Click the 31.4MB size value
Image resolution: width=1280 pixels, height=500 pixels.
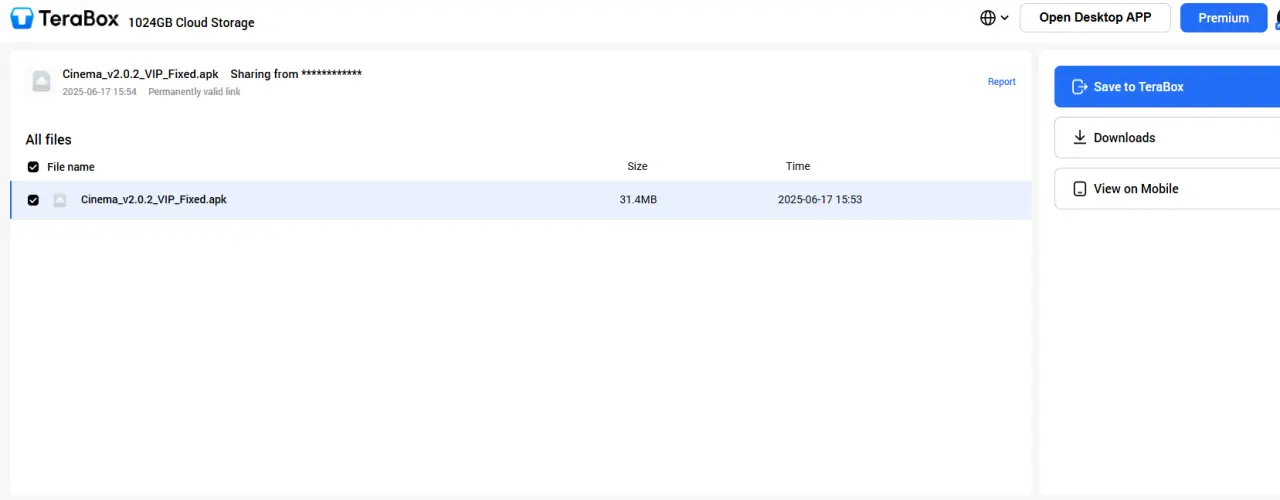pos(638,200)
